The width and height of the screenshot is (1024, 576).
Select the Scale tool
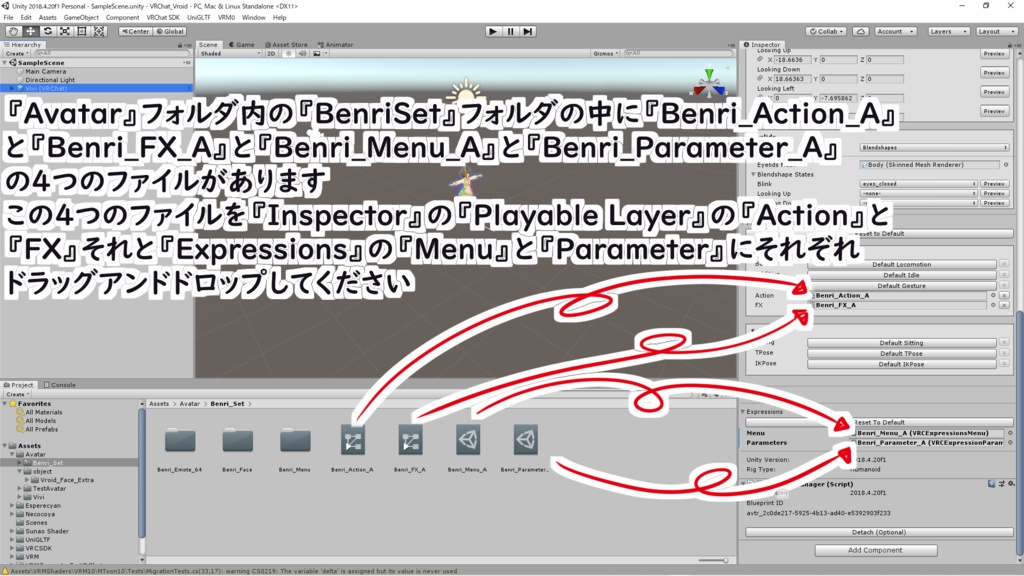coord(64,31)
